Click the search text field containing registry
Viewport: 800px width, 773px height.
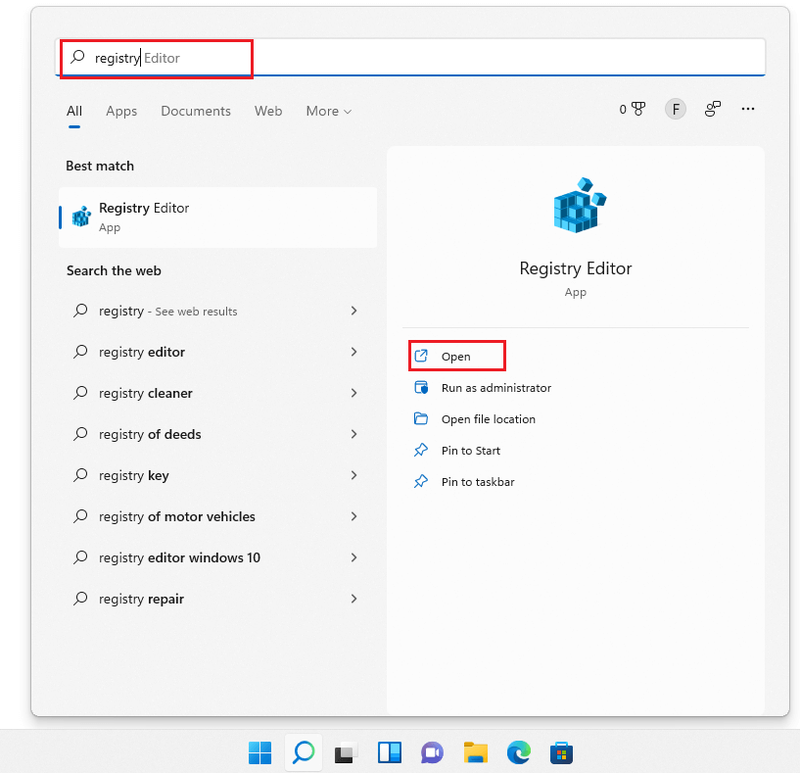pyautogui.click(x=410, y=57)
